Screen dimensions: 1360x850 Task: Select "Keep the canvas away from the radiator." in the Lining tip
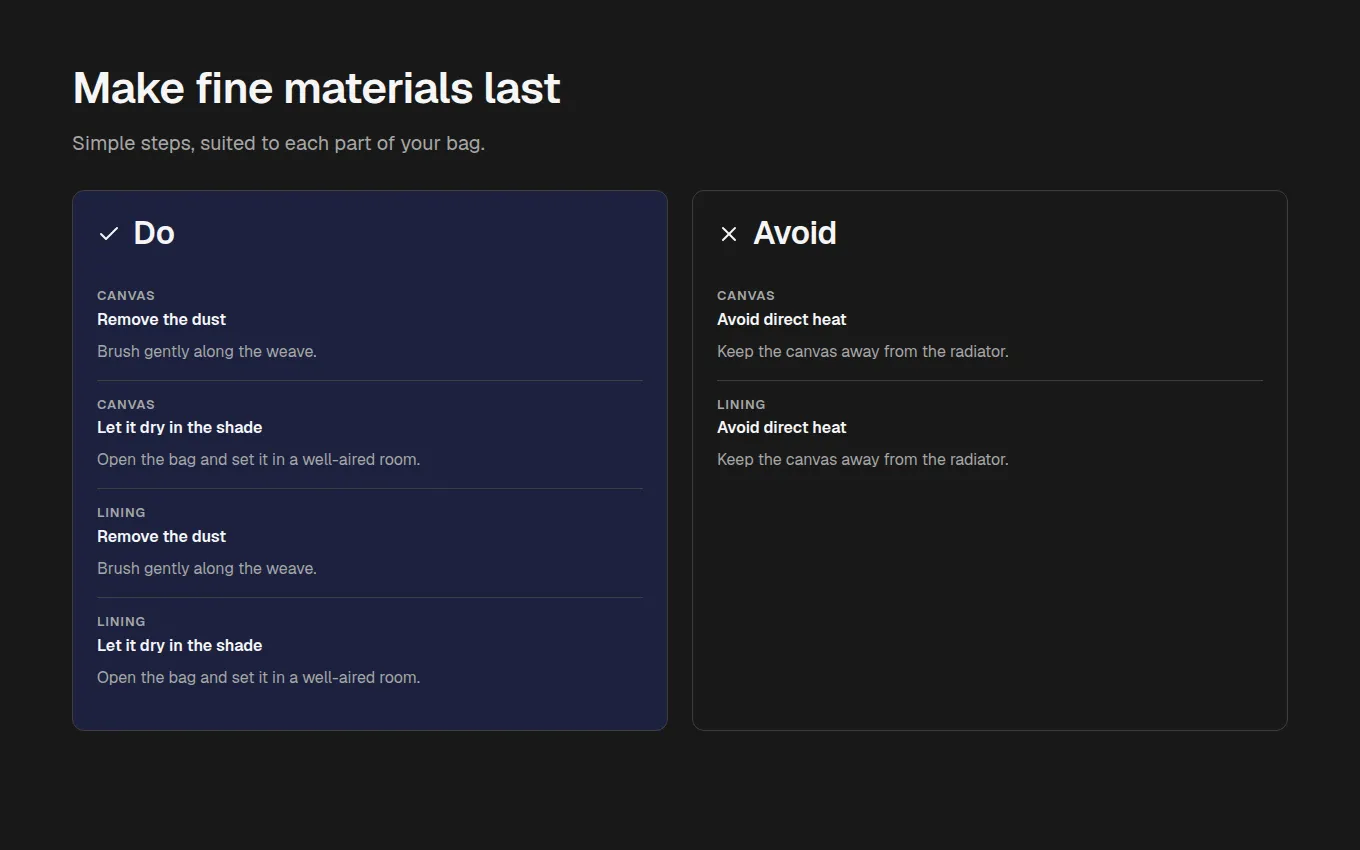click(863, 459)
